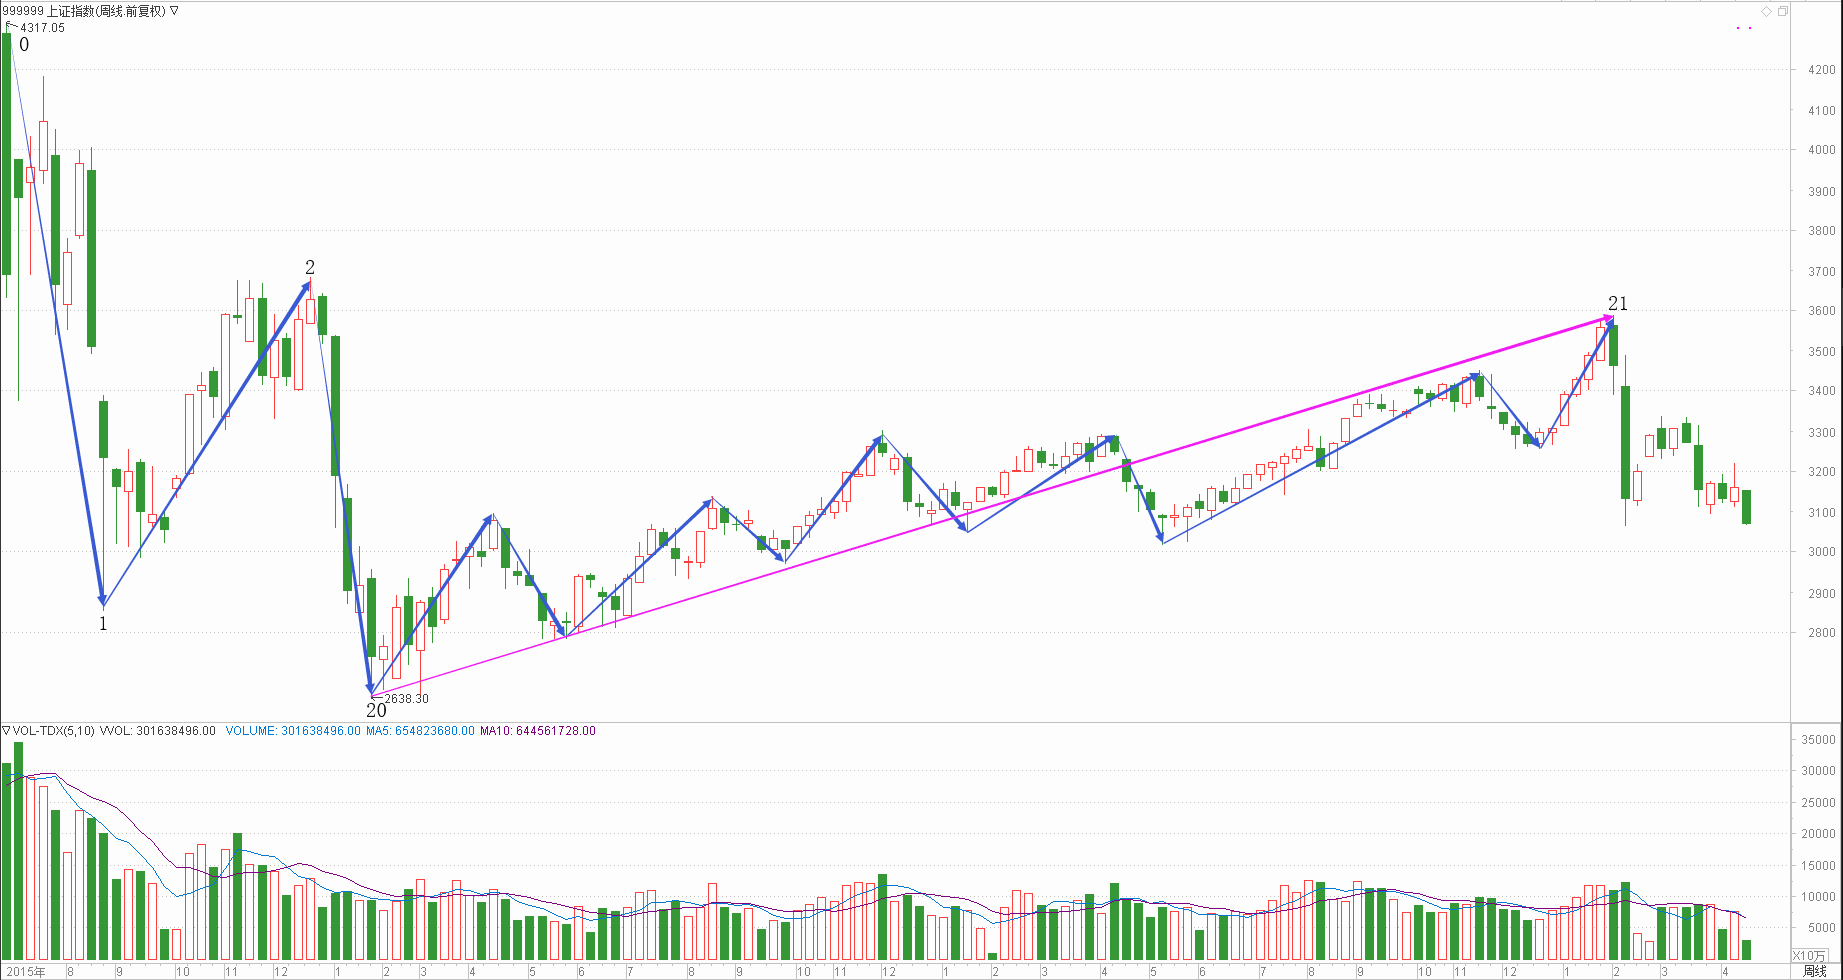1843x980 pixels.
Task: Click the 2015年 date axis label
Action: coord(26,971)
